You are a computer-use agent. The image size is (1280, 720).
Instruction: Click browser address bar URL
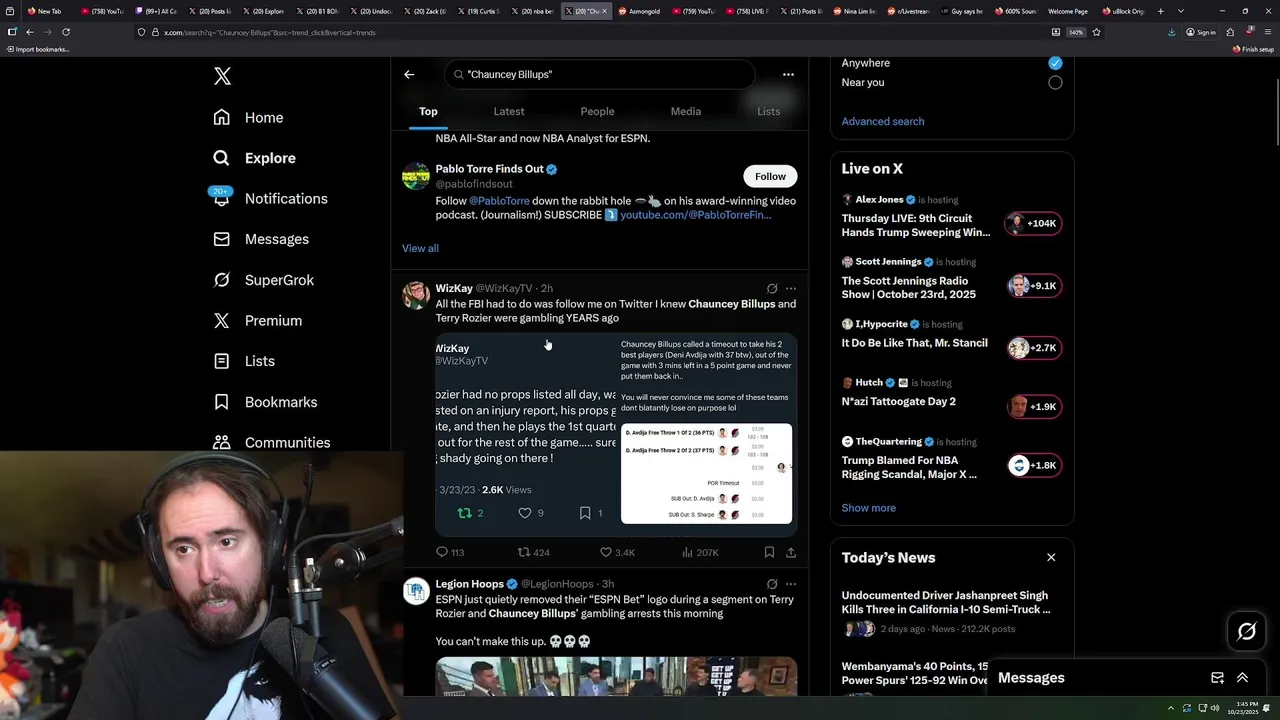pos(270,32)
